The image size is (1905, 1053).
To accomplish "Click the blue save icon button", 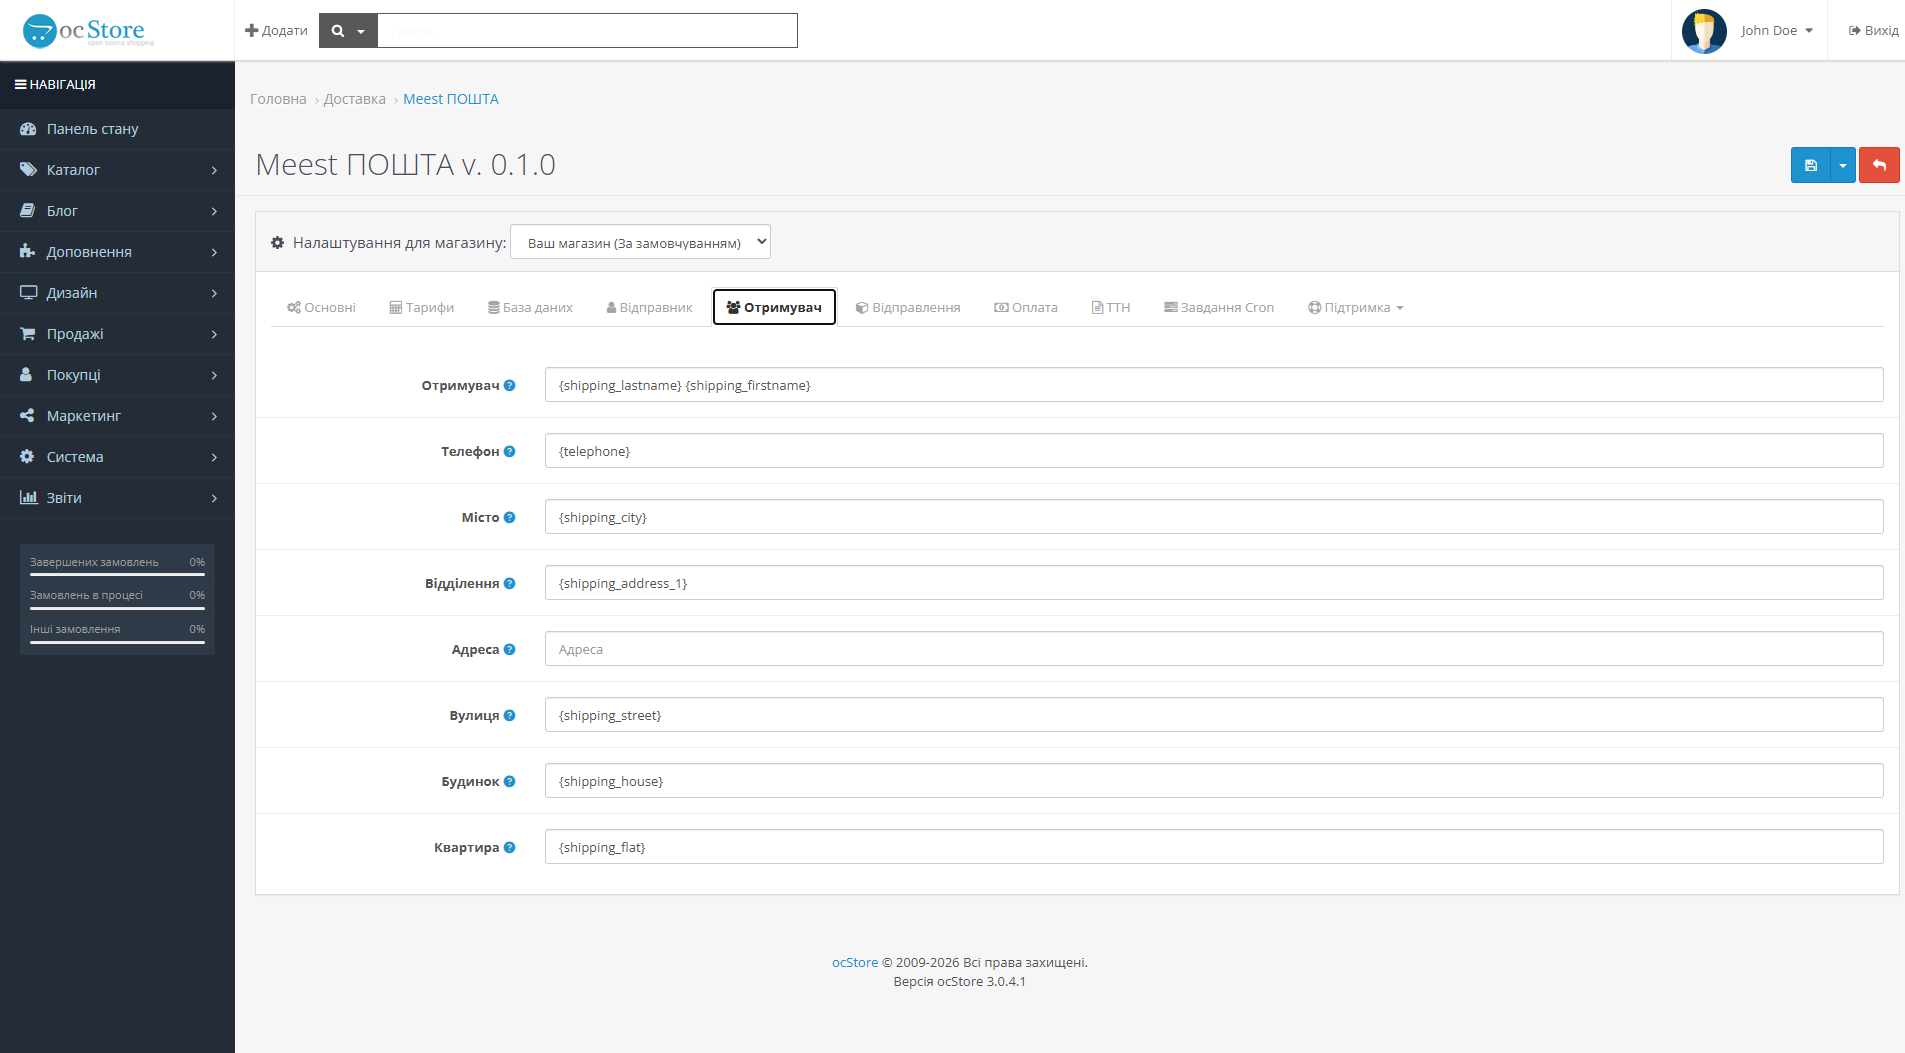I will 1810,165.
